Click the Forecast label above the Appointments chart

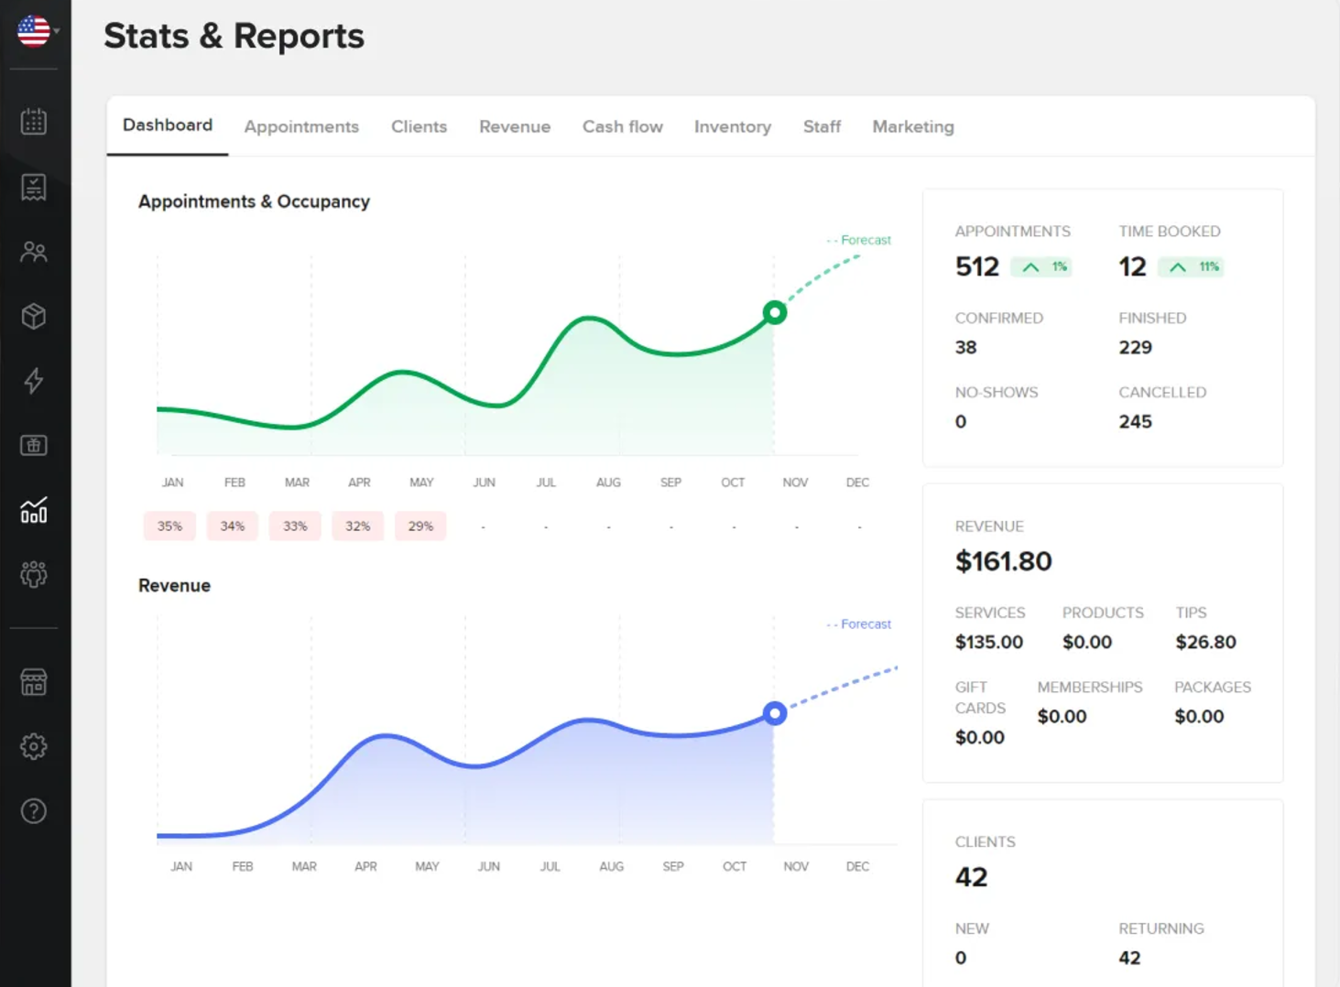[858, 240]
